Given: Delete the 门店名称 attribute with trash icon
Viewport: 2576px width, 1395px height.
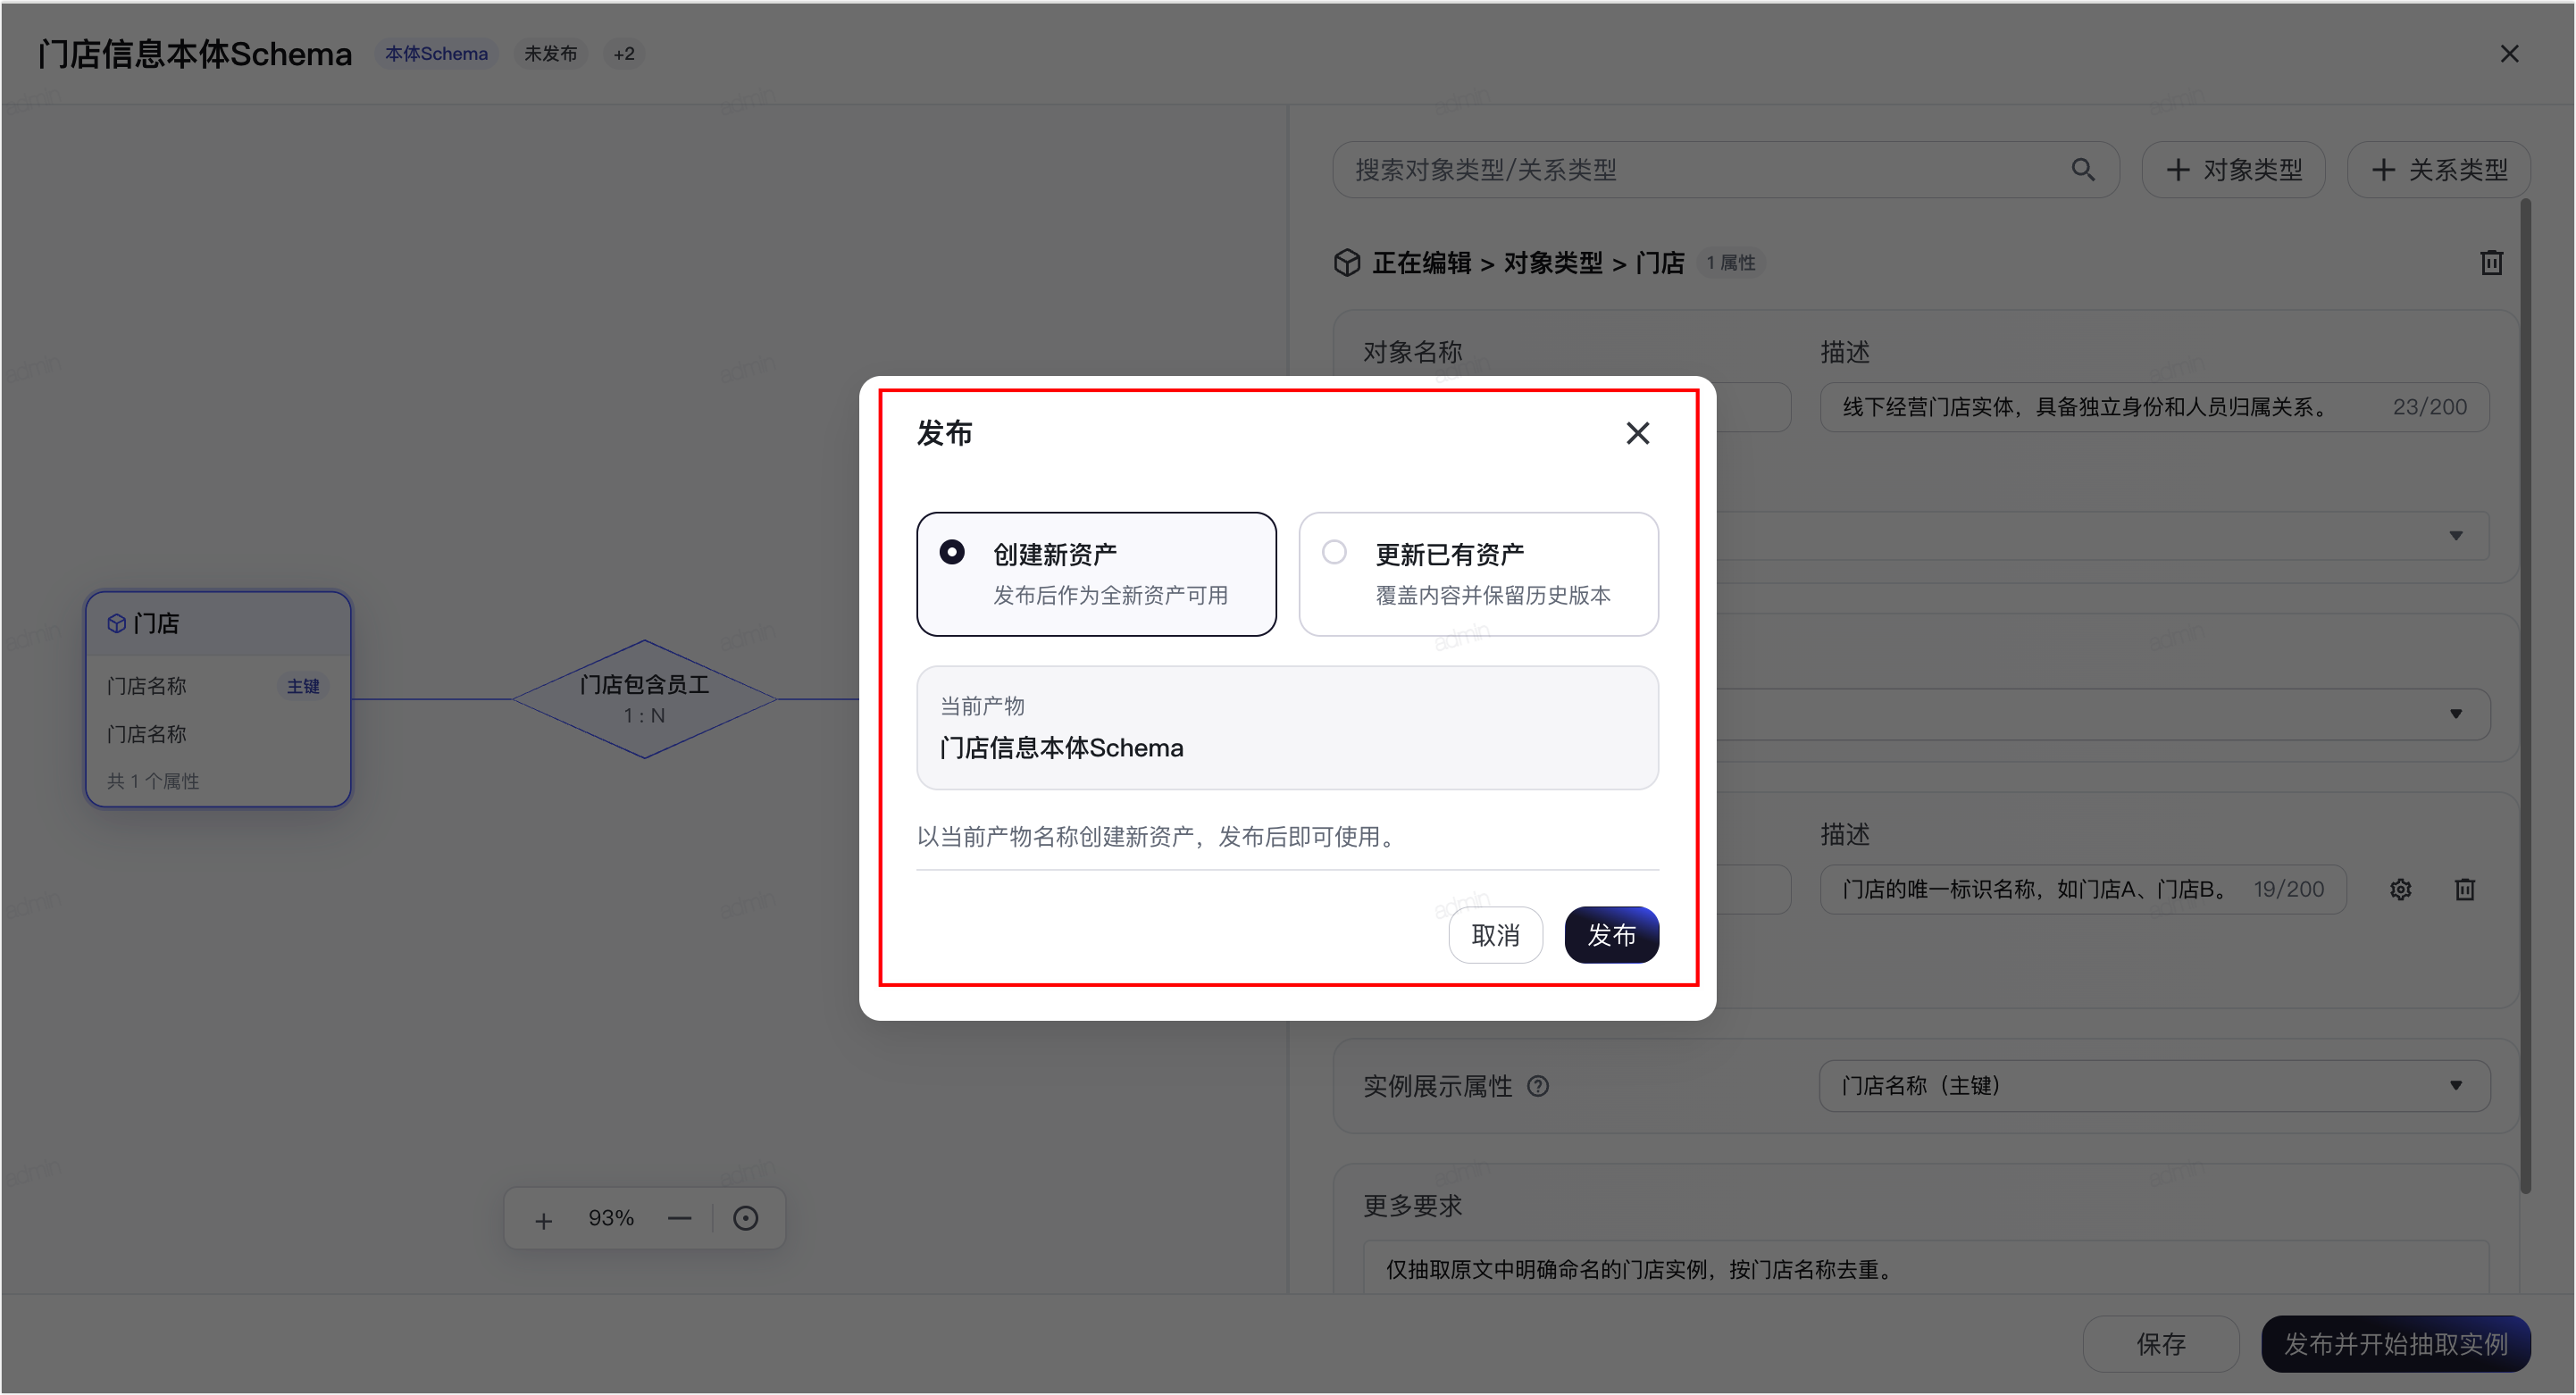Looking at the screenshot, I should click(2464, 889).
